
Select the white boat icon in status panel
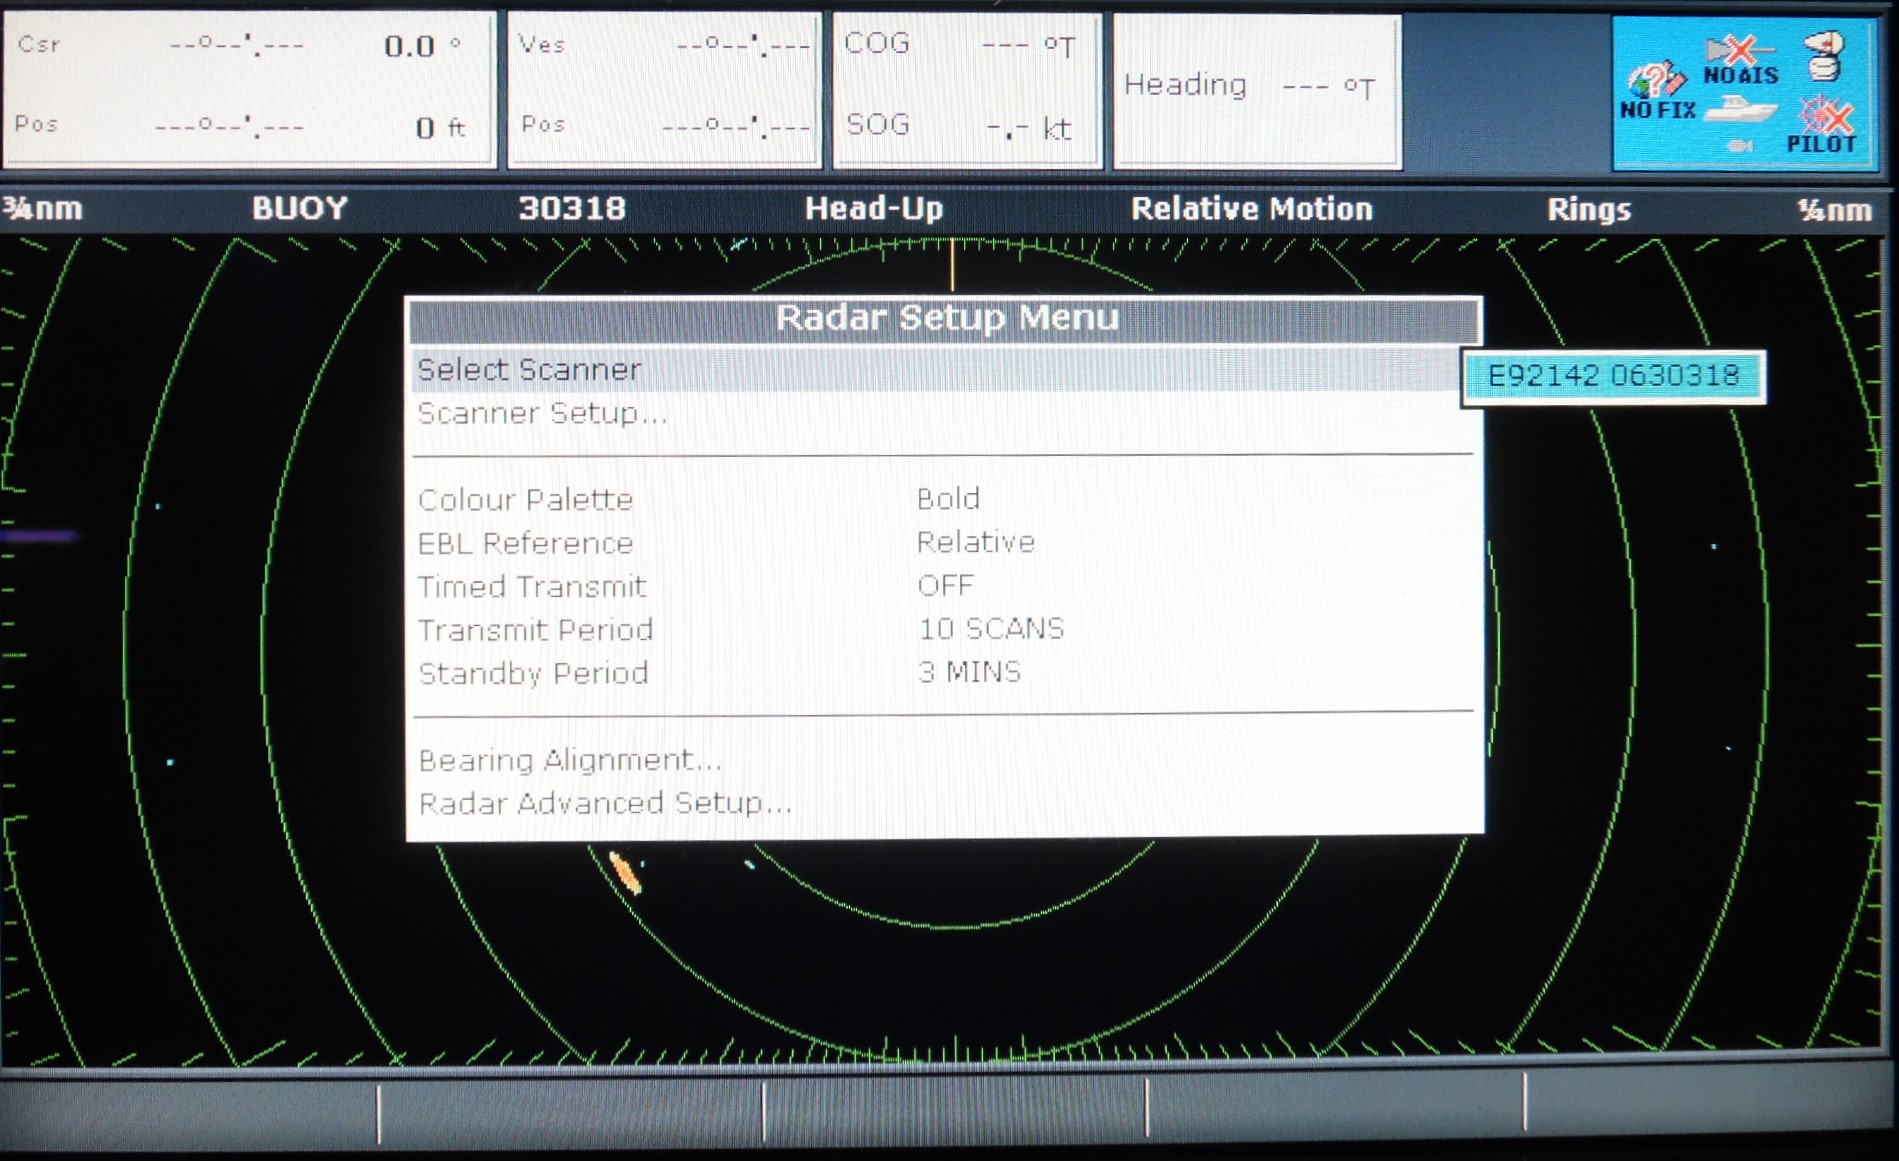1740,110
